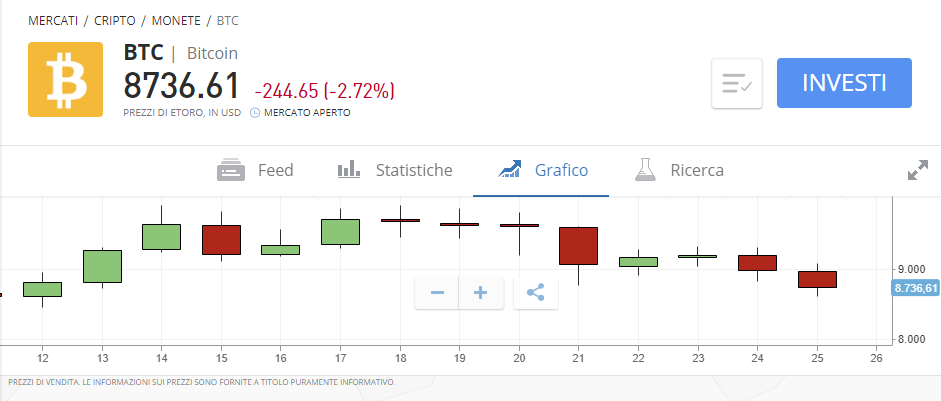
Task: Switch to the Statistiche tab
Action: pos(395,170)
